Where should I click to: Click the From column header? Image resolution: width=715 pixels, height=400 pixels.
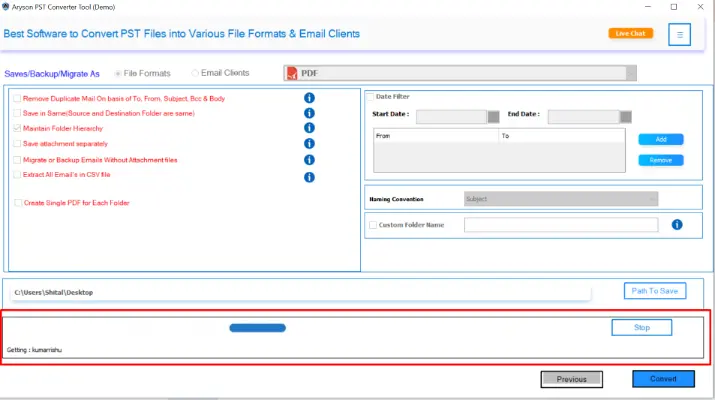click(436, 136)
